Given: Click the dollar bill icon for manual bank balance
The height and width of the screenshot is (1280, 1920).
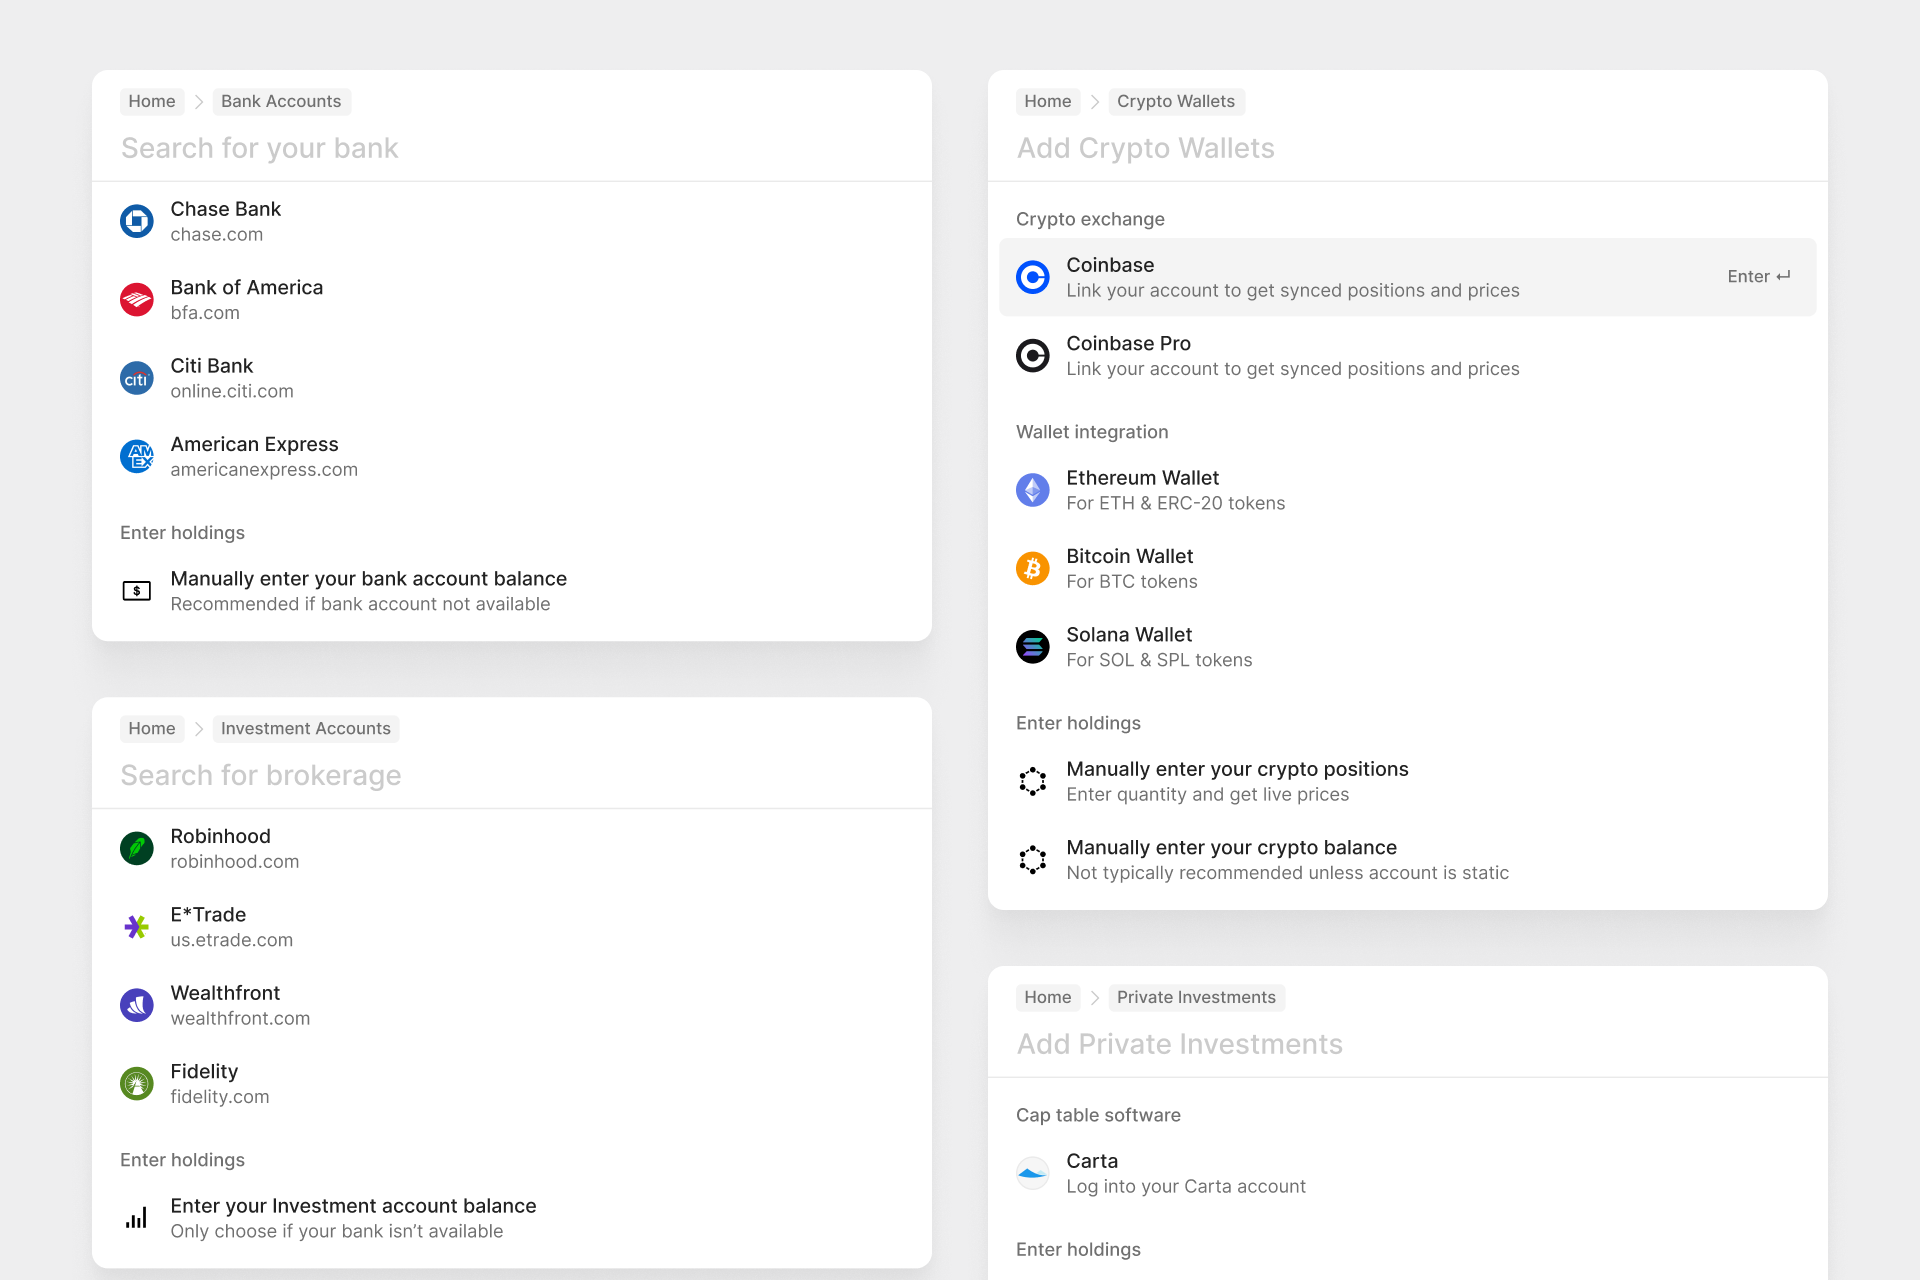Looking at the screenshot, I should coord(137,591).
